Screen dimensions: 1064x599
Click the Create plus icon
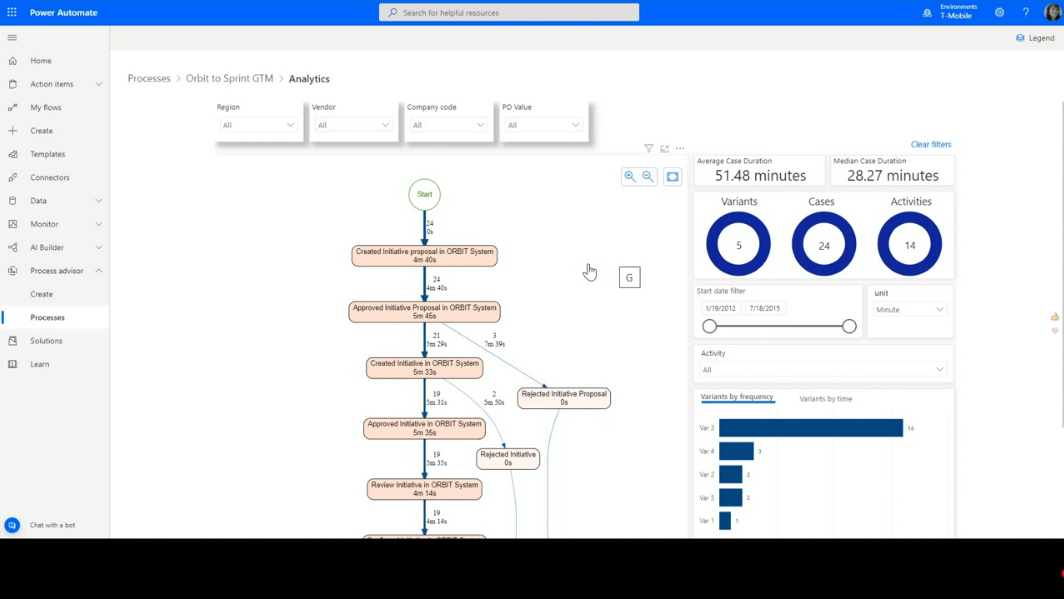click(x=12, y=130)
